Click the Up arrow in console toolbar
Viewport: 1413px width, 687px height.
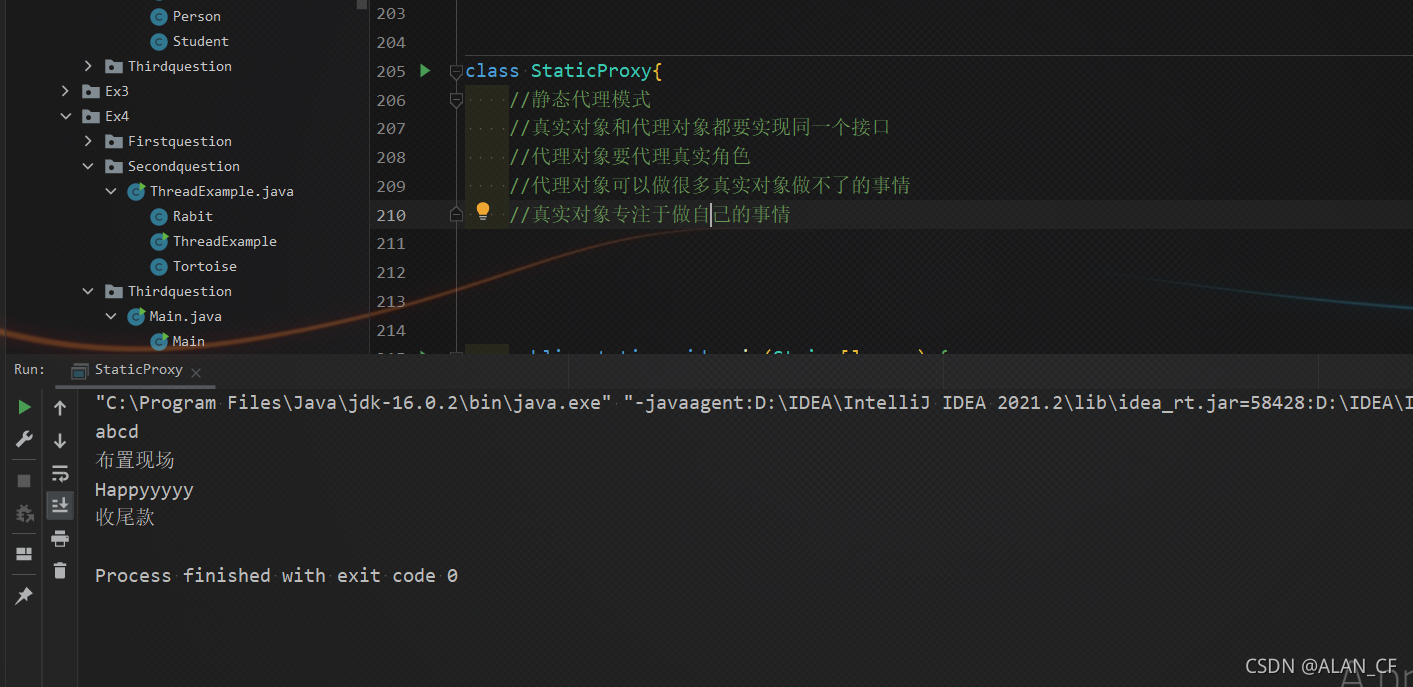pos(60,408)
